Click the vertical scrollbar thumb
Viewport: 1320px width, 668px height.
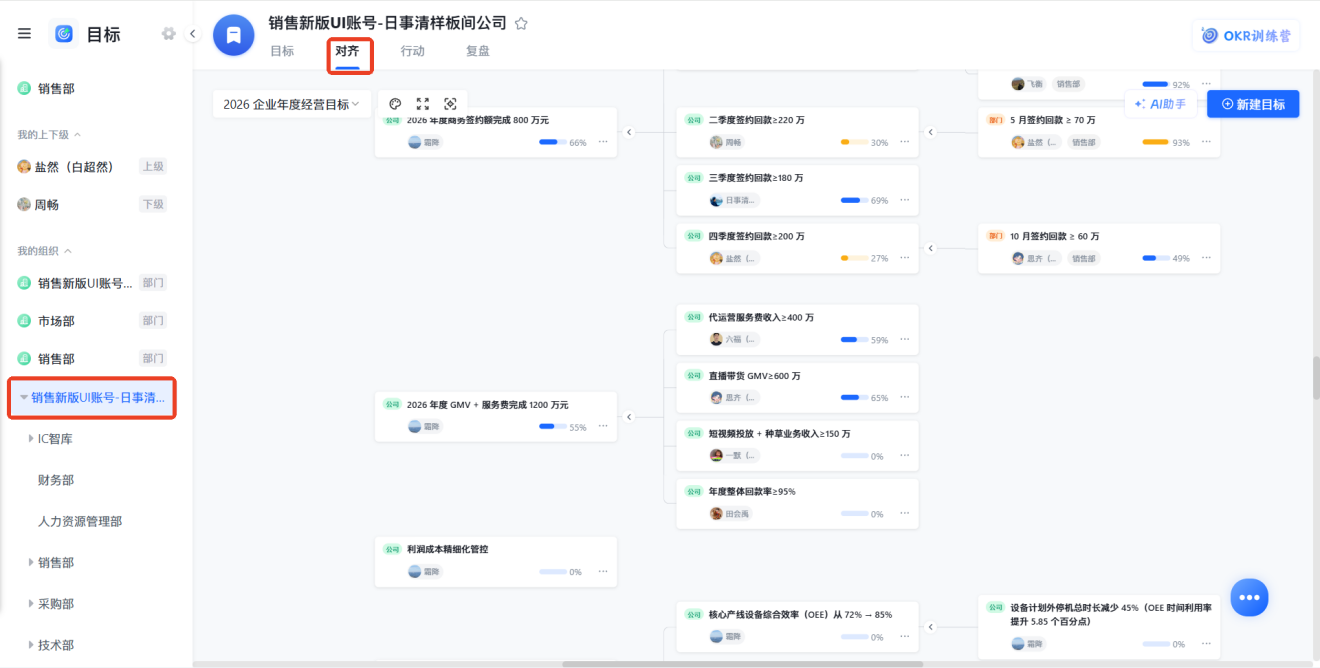pyautogui.click(x=1316, y=378)
